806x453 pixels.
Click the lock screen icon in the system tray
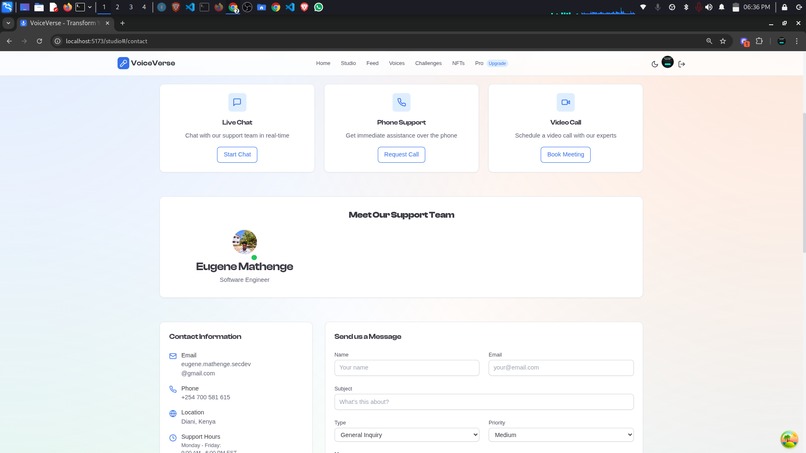784,7
